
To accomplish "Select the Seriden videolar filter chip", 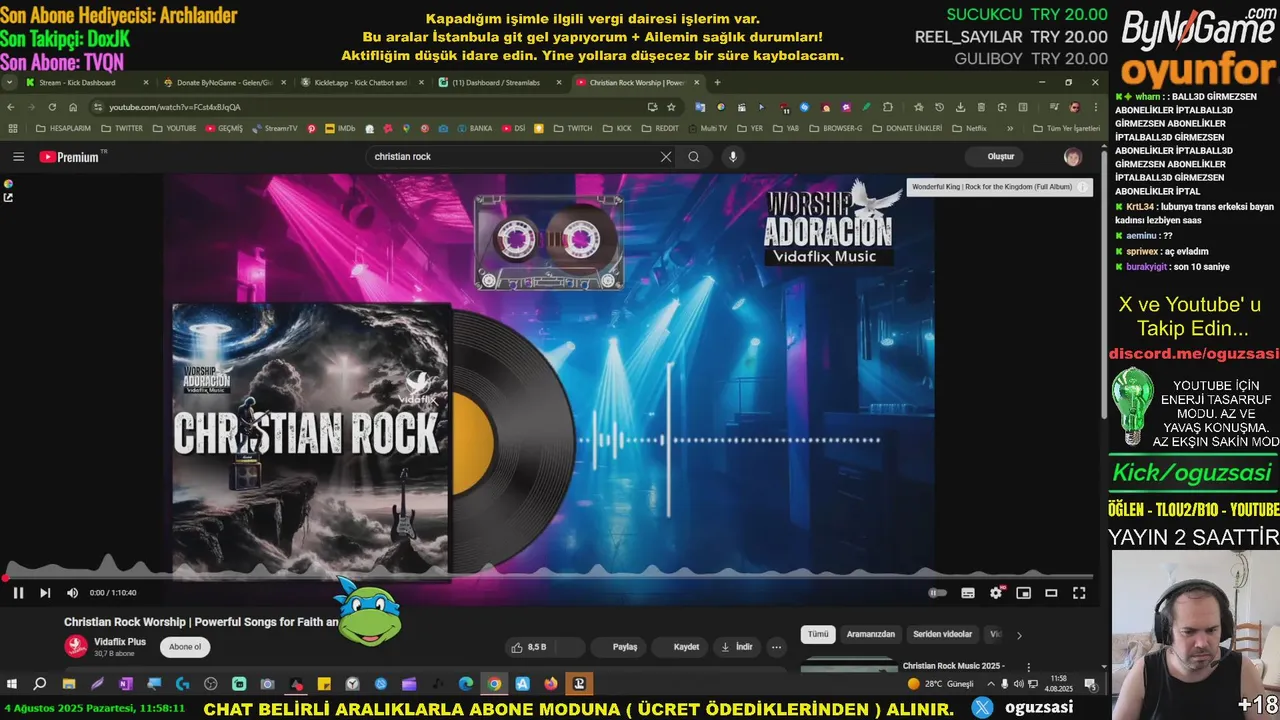I will [942, 634].
